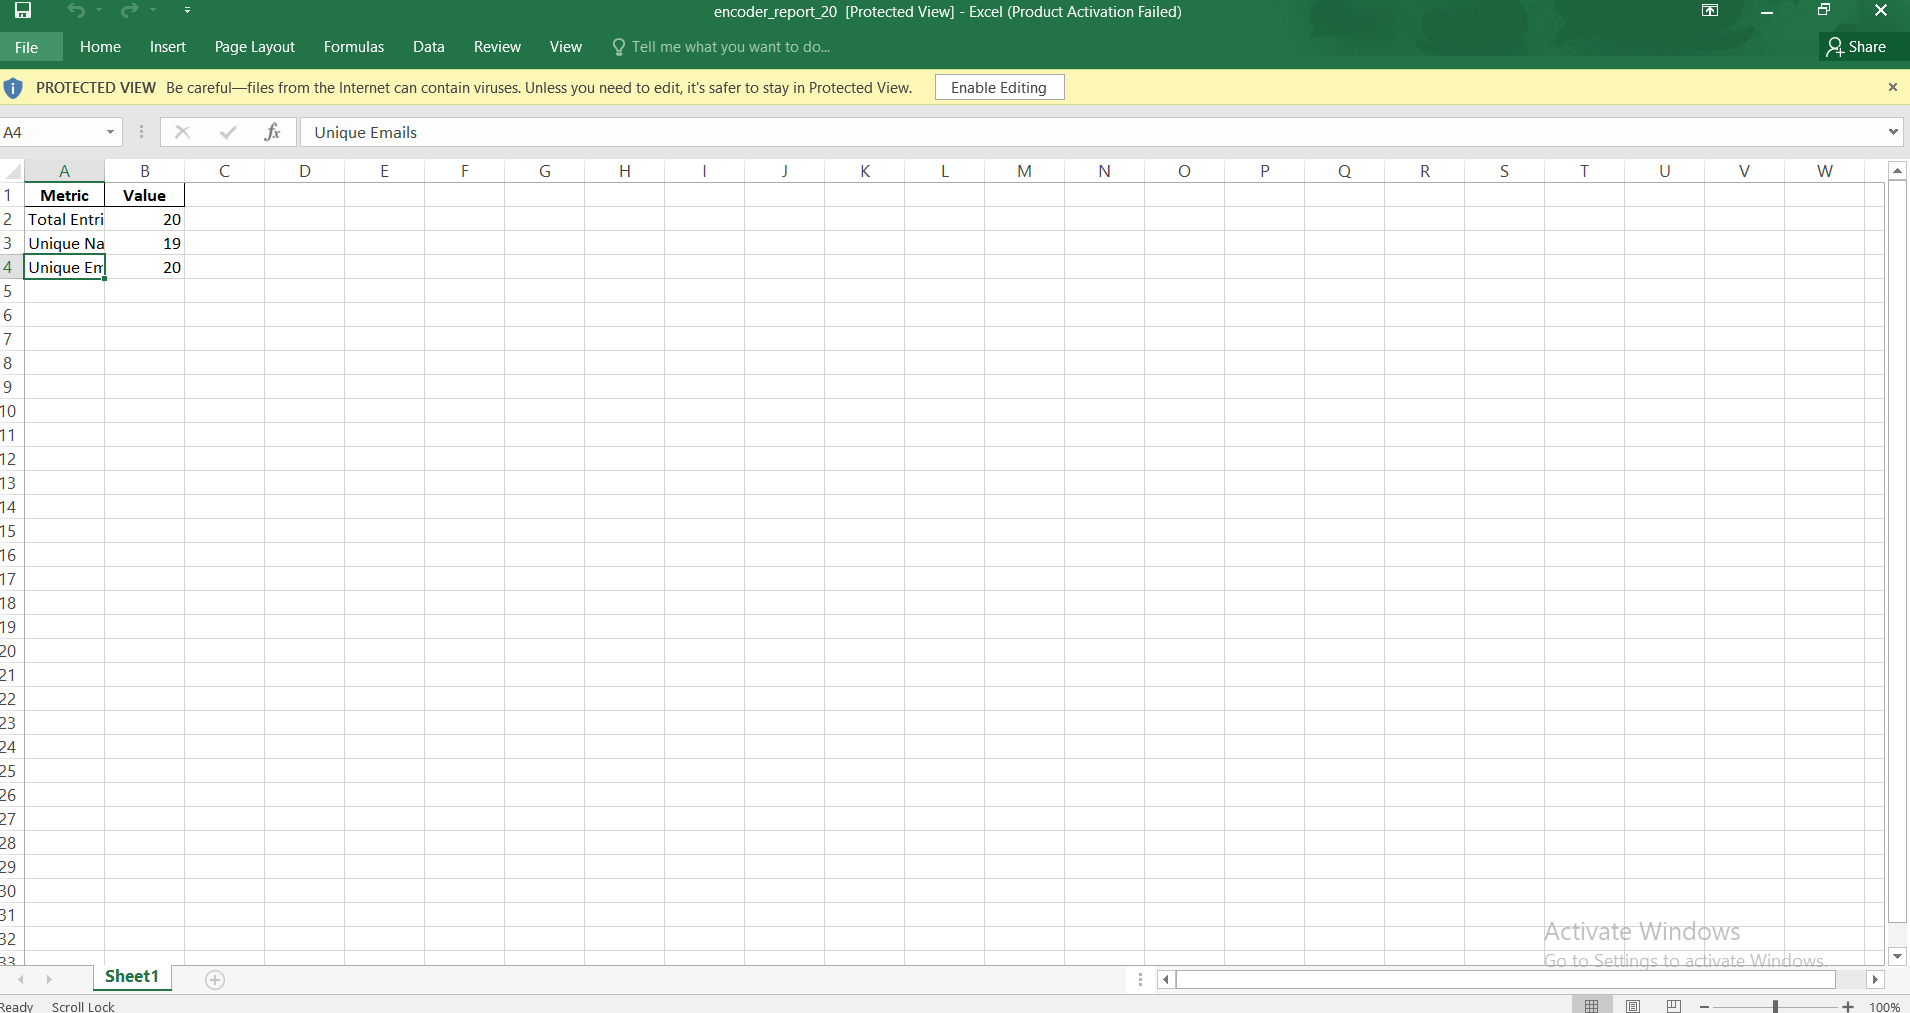Image resolution: width=1910 pixels, height=1013 pixels.
Task: Expand the formula bar with chevron
Action: coord(1893,132)
